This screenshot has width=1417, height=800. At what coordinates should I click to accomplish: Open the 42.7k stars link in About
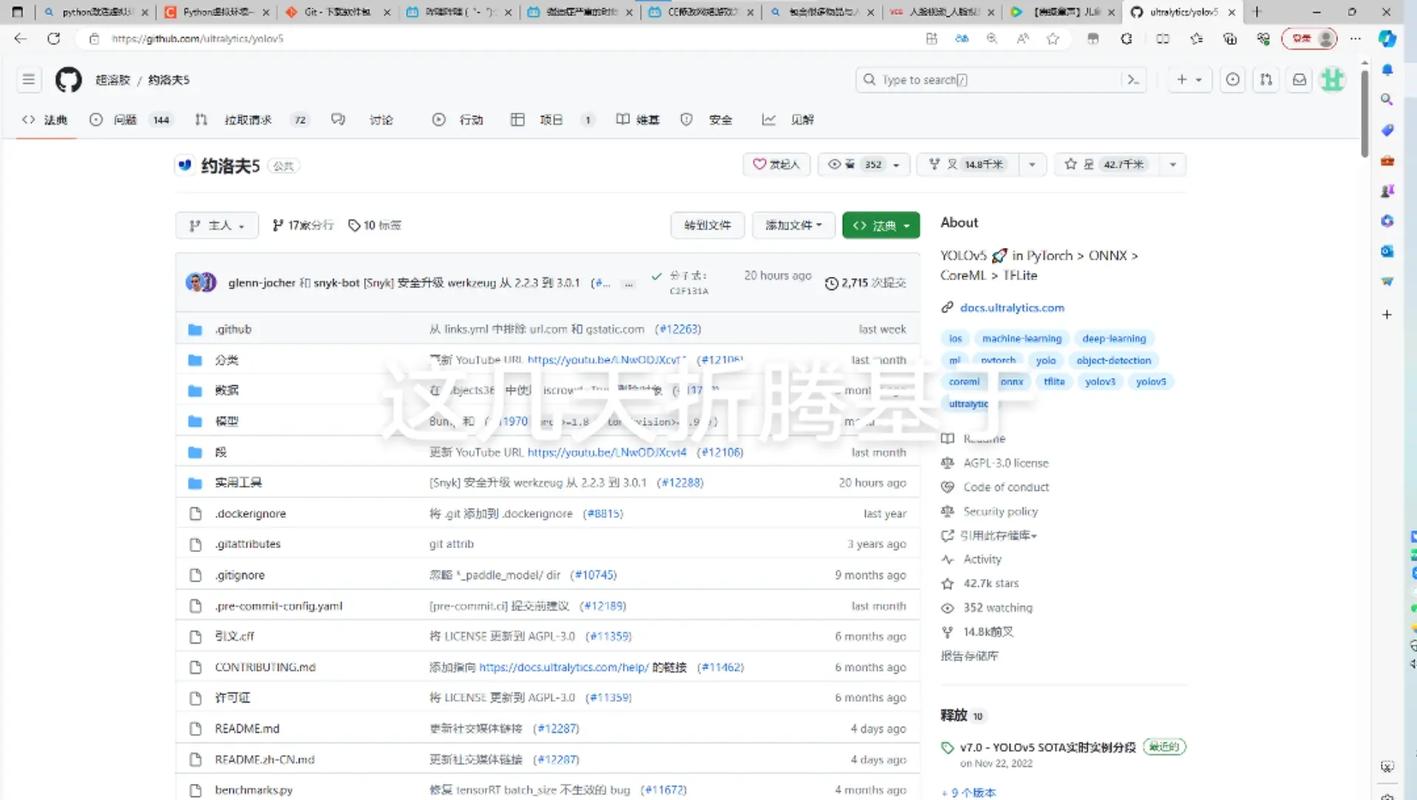point(991,583)
